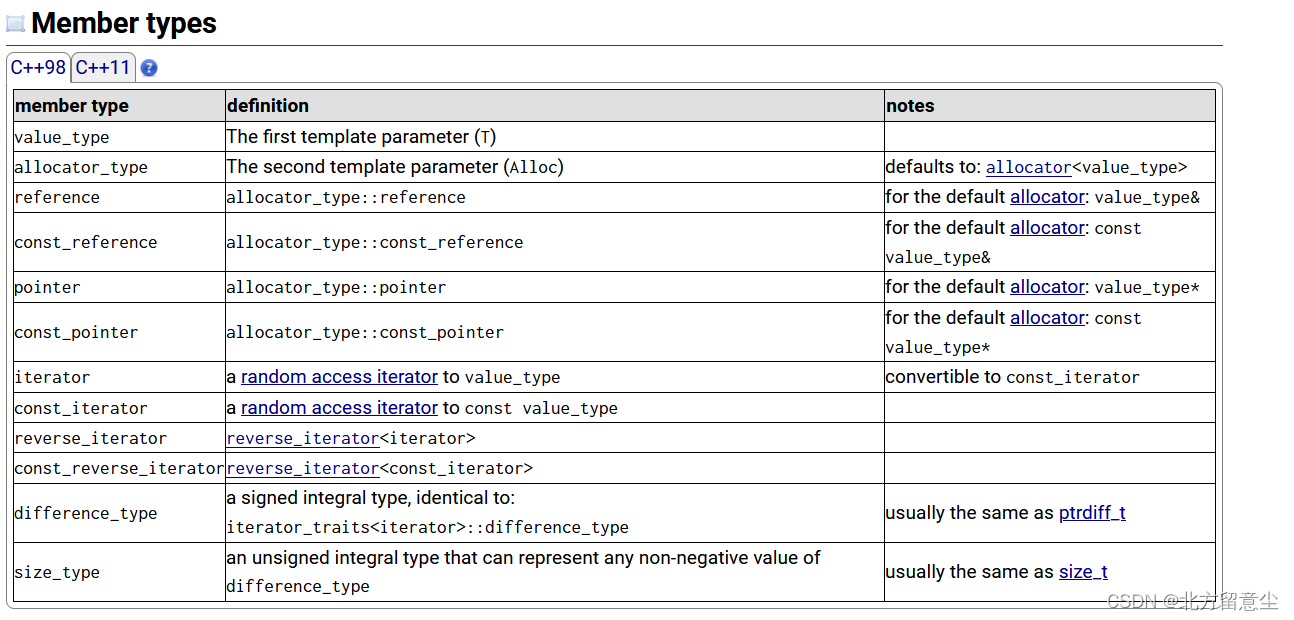This screenshot has width=1294, height=620.
Task: Follow random access iterator link in const_iterator row
Action: pyautogui.click(x=339, y=408)
